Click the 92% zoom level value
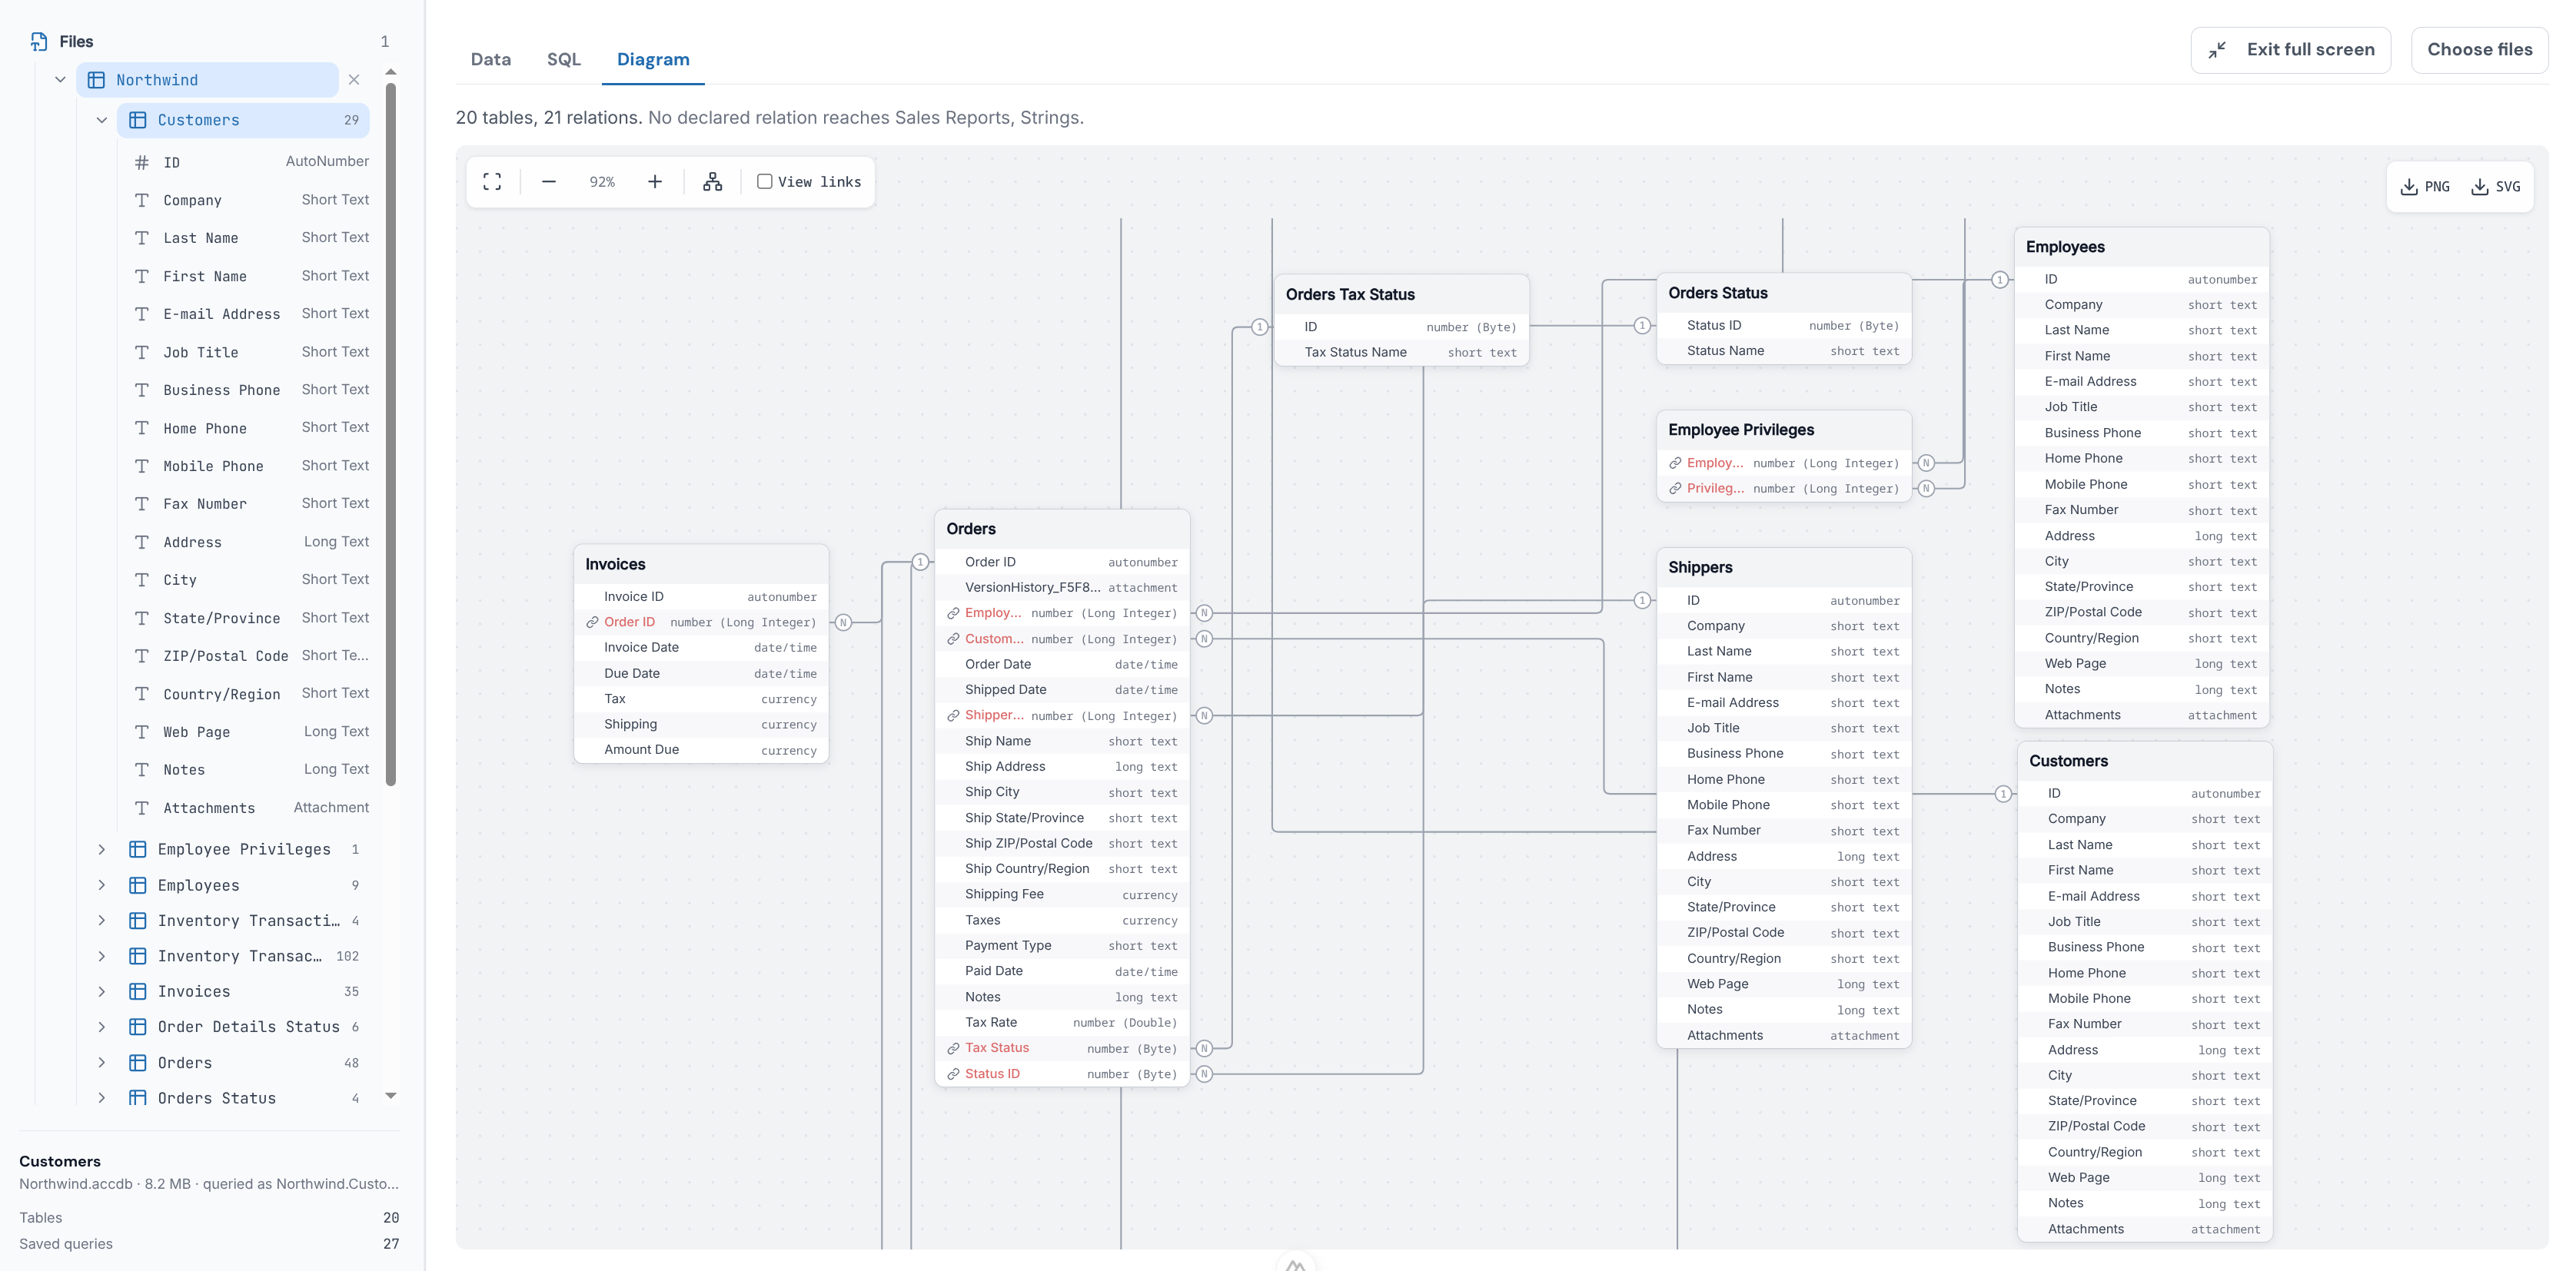 click(x=602, y=182)
